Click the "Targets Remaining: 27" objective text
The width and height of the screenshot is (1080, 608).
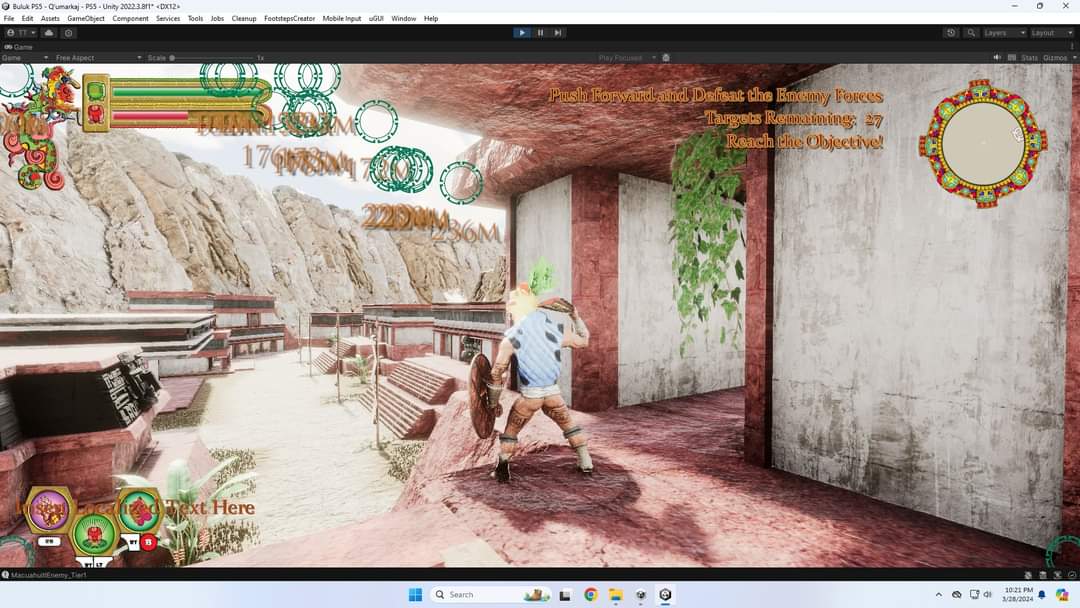(x=793, y=118)
